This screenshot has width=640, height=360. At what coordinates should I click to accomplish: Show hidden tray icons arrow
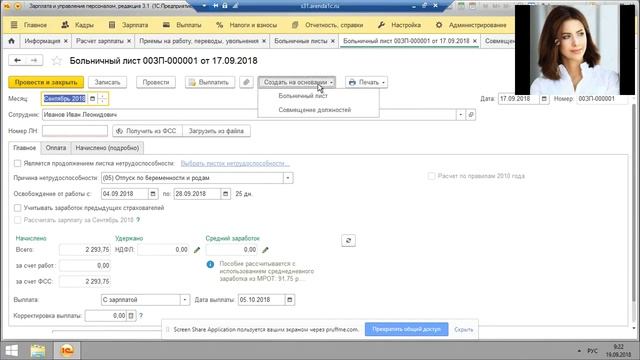(579, 351)
